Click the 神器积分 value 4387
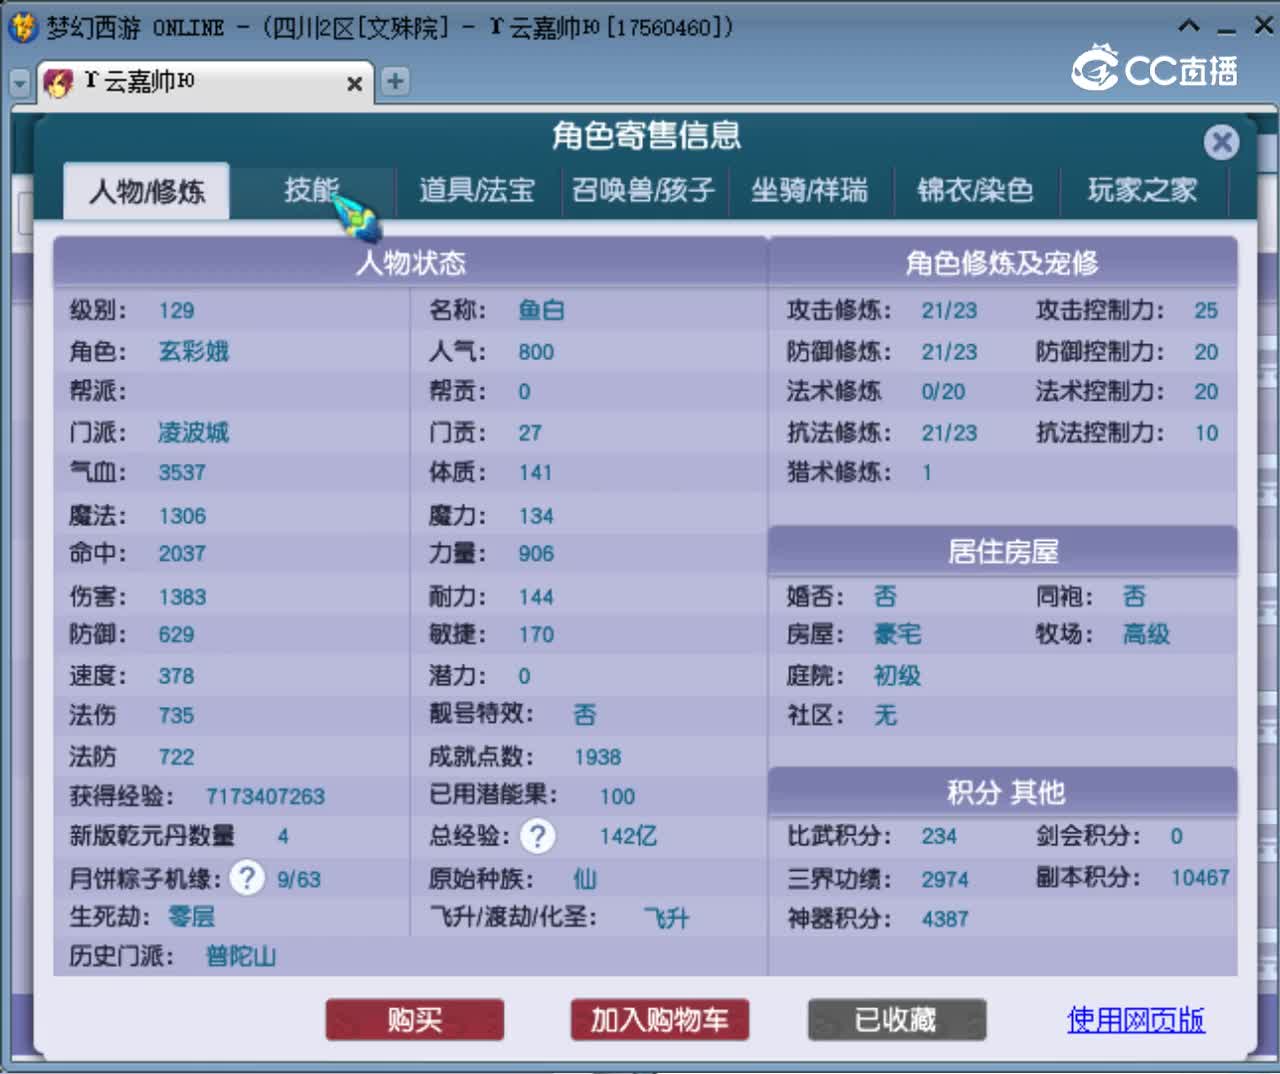The image size is (1280, 1074). pos(945,919)
